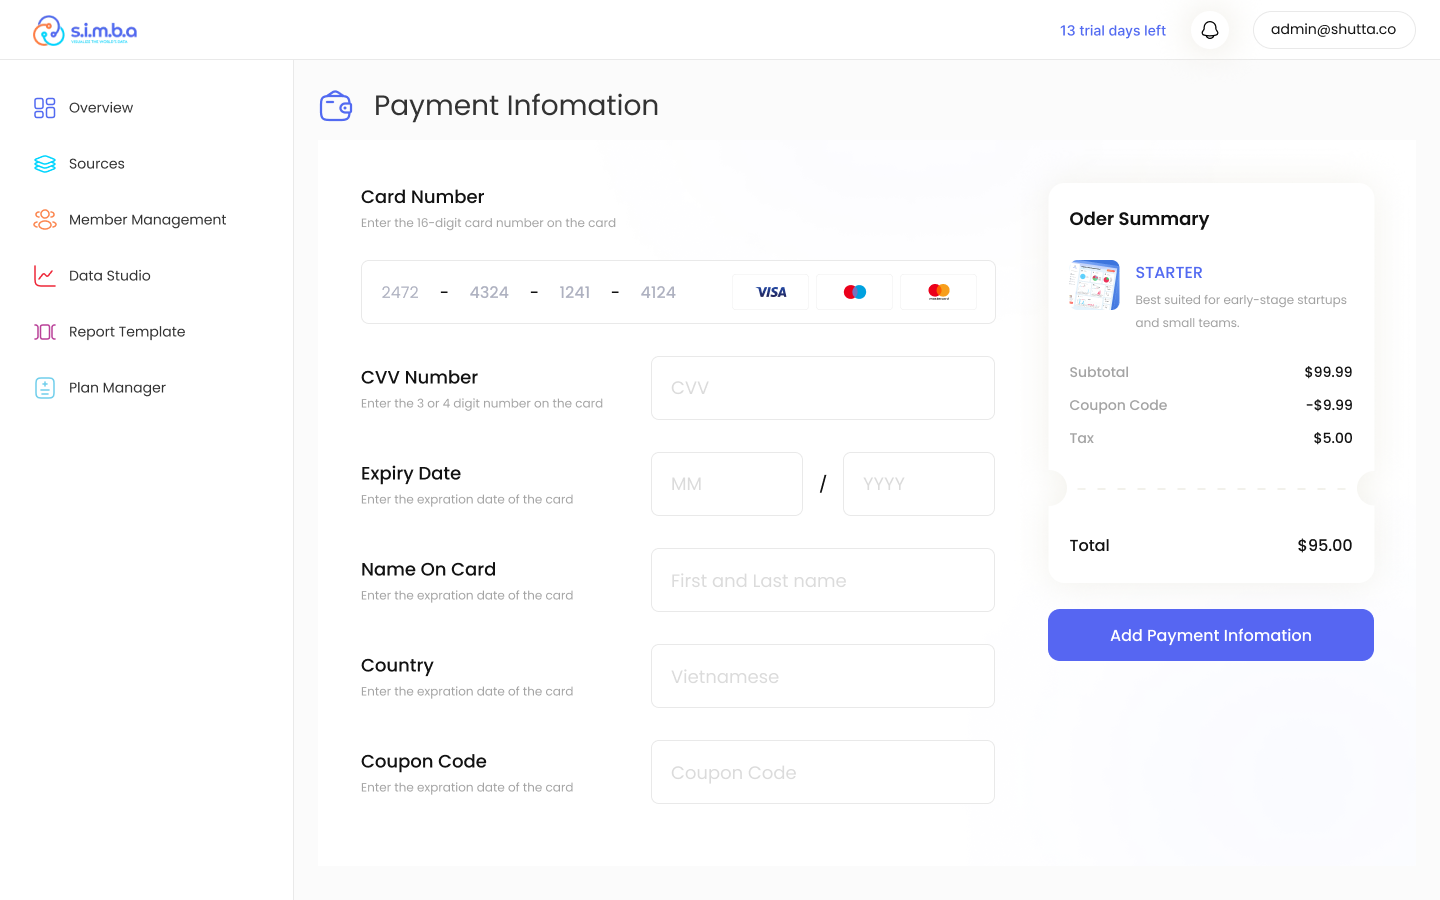The height and width of the screenshot is (900, 1440).
Task: Click the 13 trial days left link
Action: pos(1113,31)
